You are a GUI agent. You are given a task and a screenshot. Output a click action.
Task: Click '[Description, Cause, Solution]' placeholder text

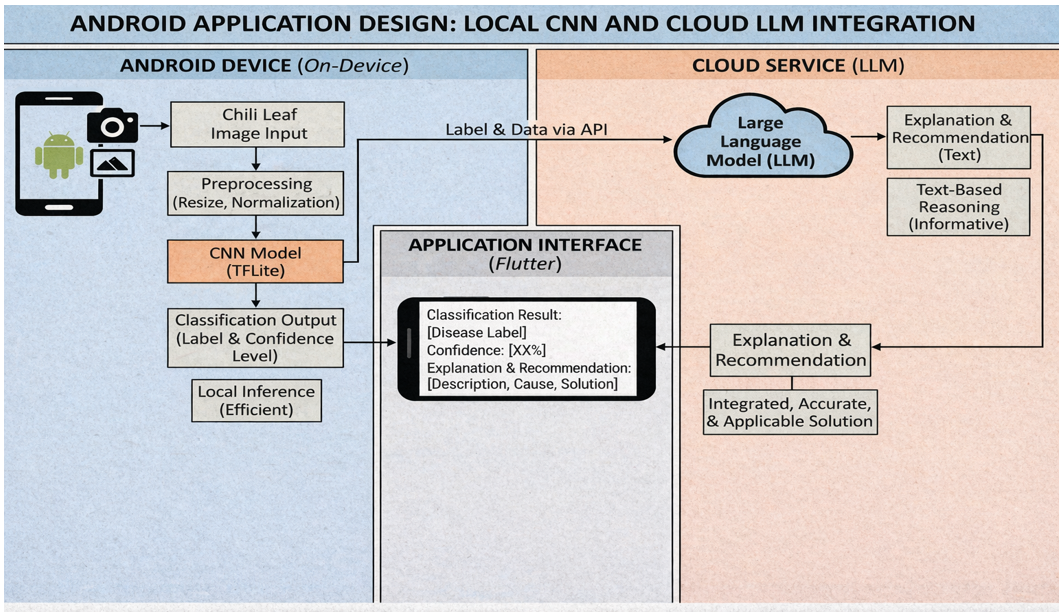coord(522,384)
